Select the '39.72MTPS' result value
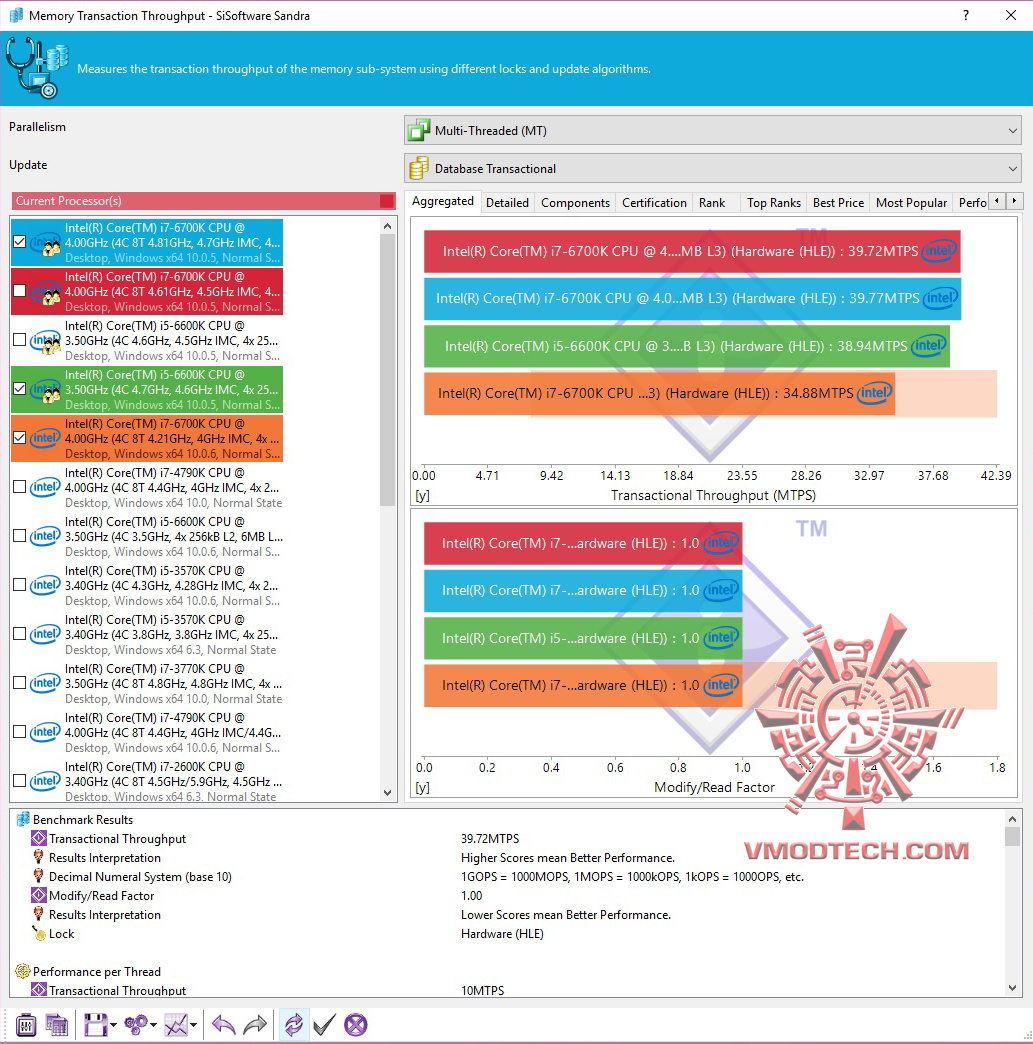 [x=490, y=838]
